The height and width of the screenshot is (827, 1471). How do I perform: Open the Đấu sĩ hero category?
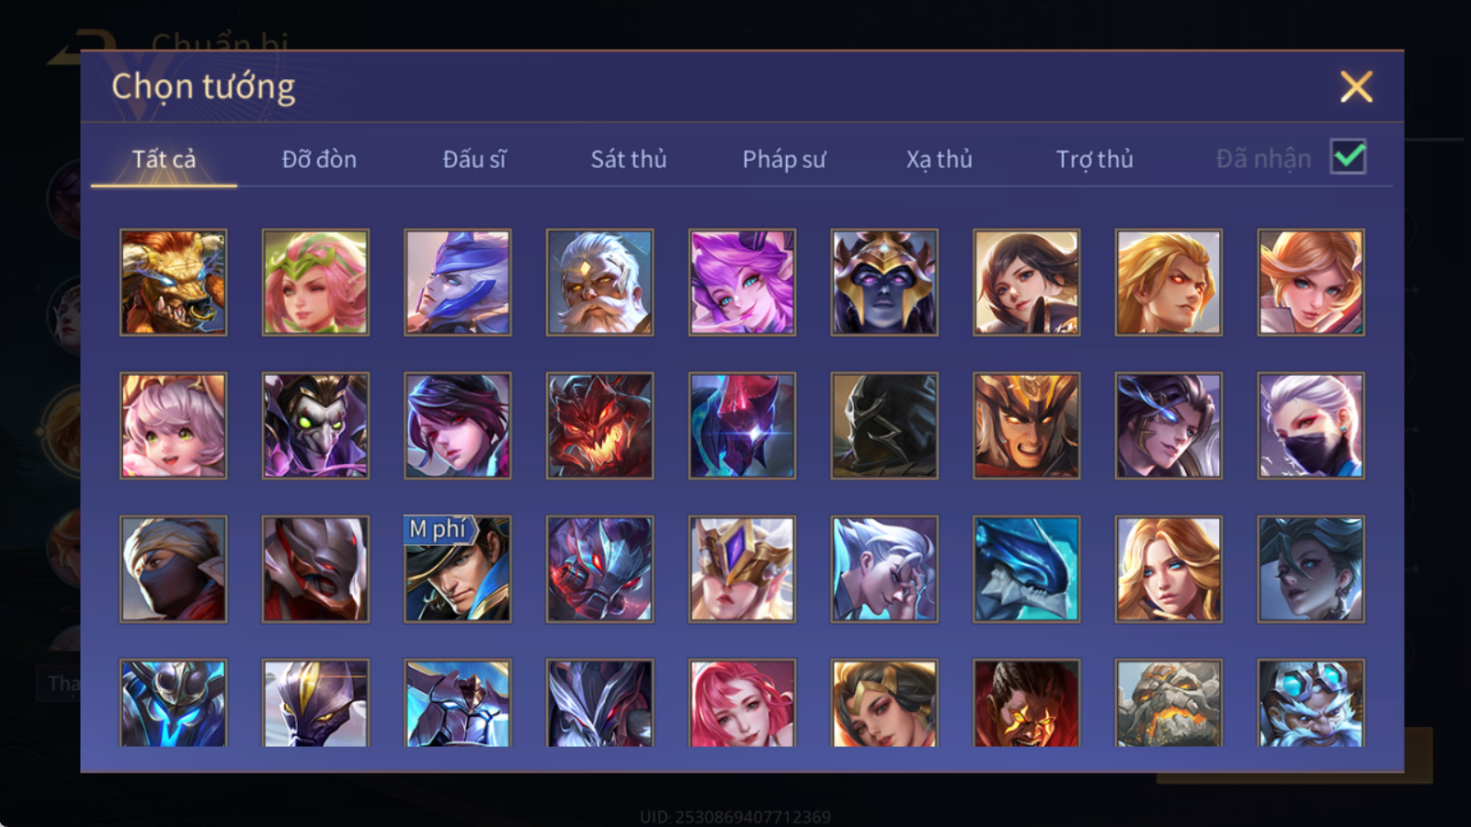[474, 159]
